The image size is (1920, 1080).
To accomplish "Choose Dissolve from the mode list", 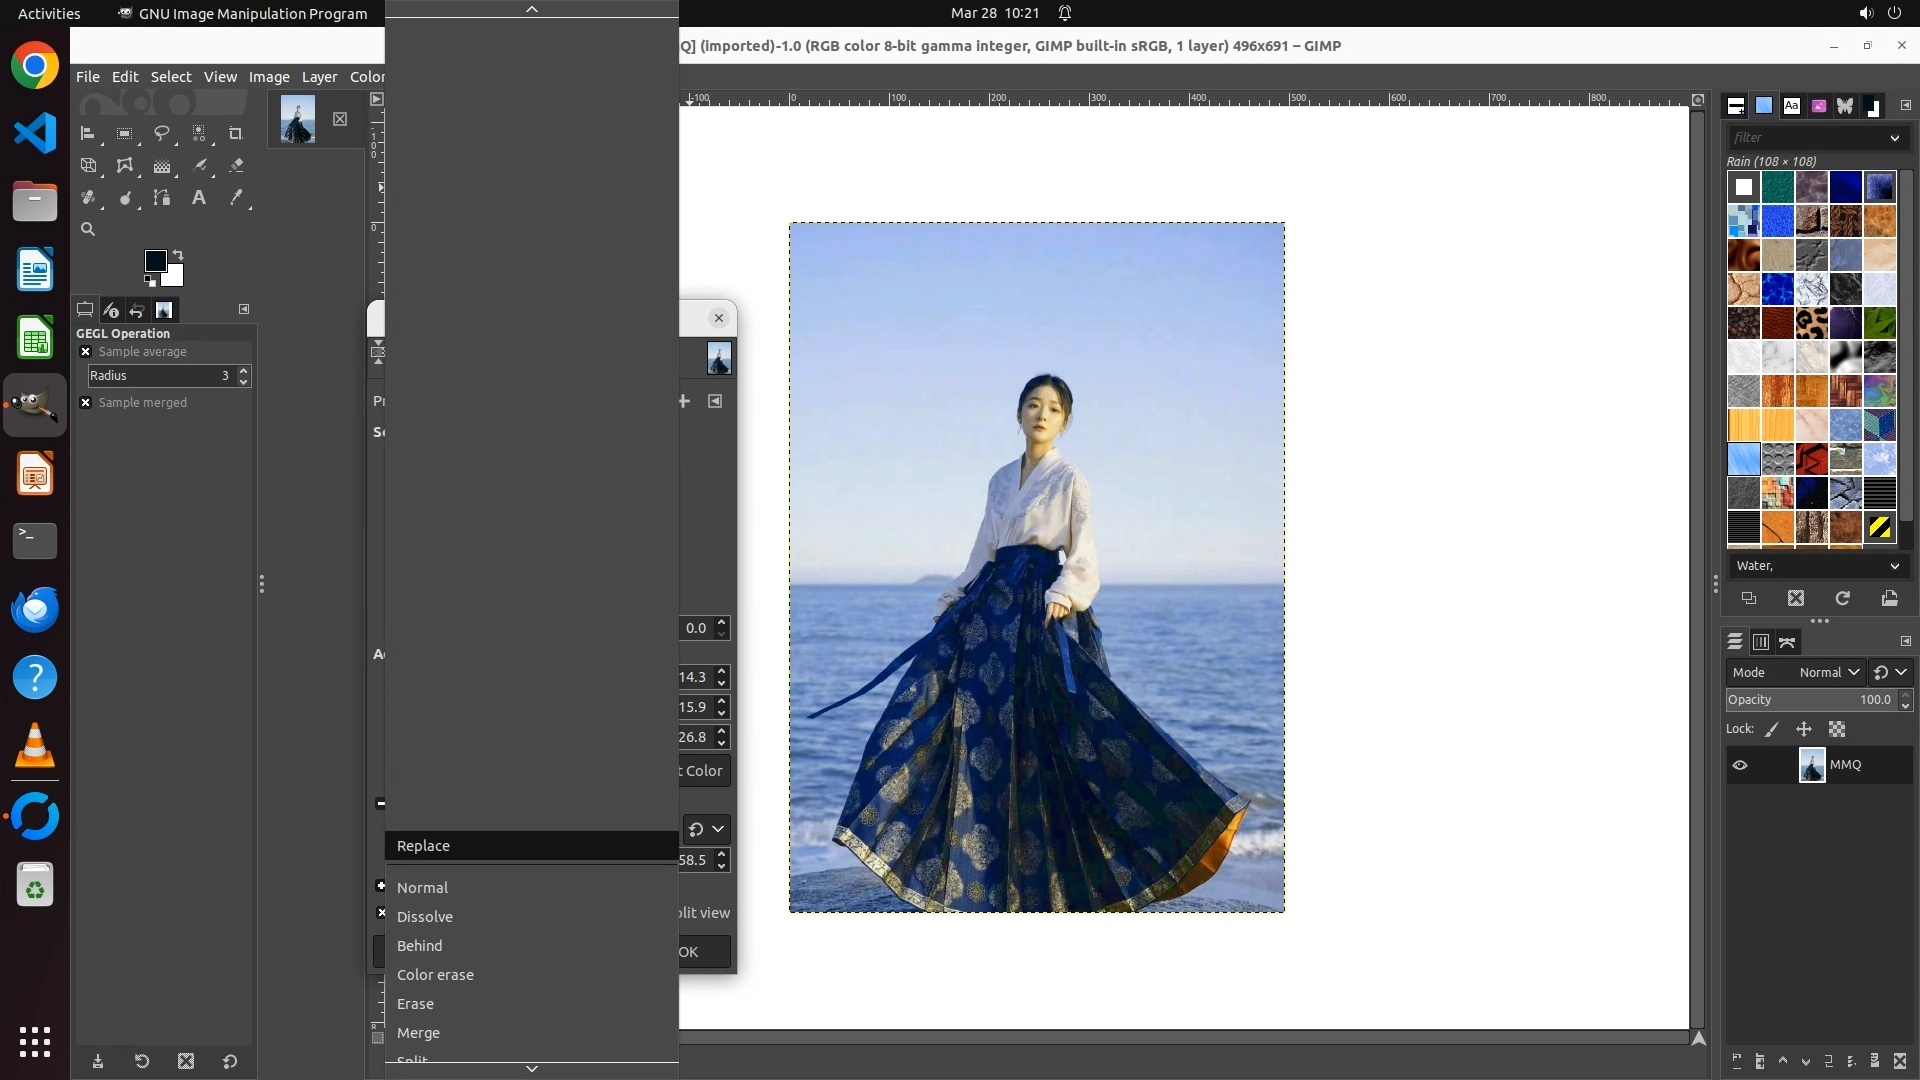I will pos(425,917).
